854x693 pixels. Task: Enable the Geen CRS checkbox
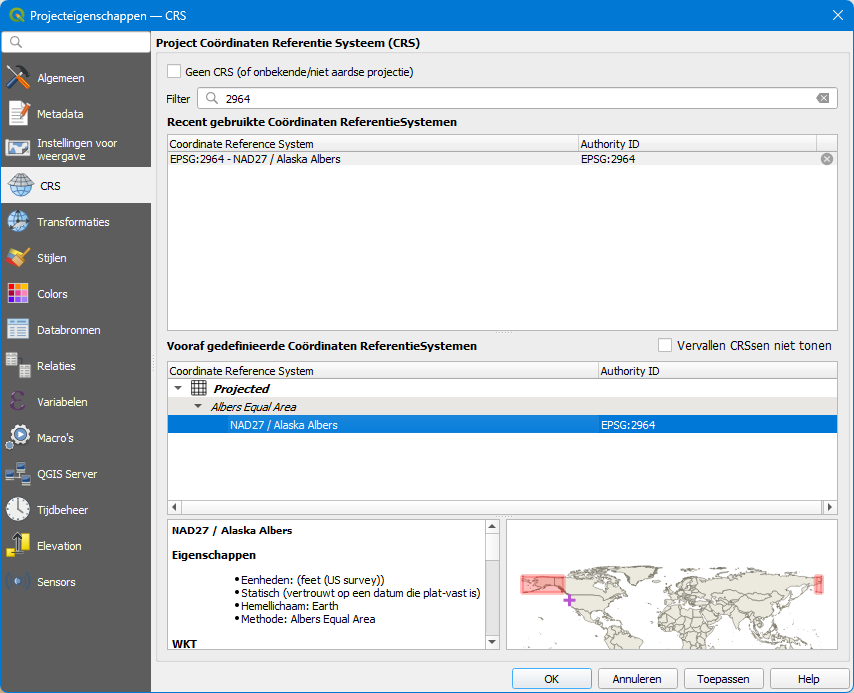174,72
